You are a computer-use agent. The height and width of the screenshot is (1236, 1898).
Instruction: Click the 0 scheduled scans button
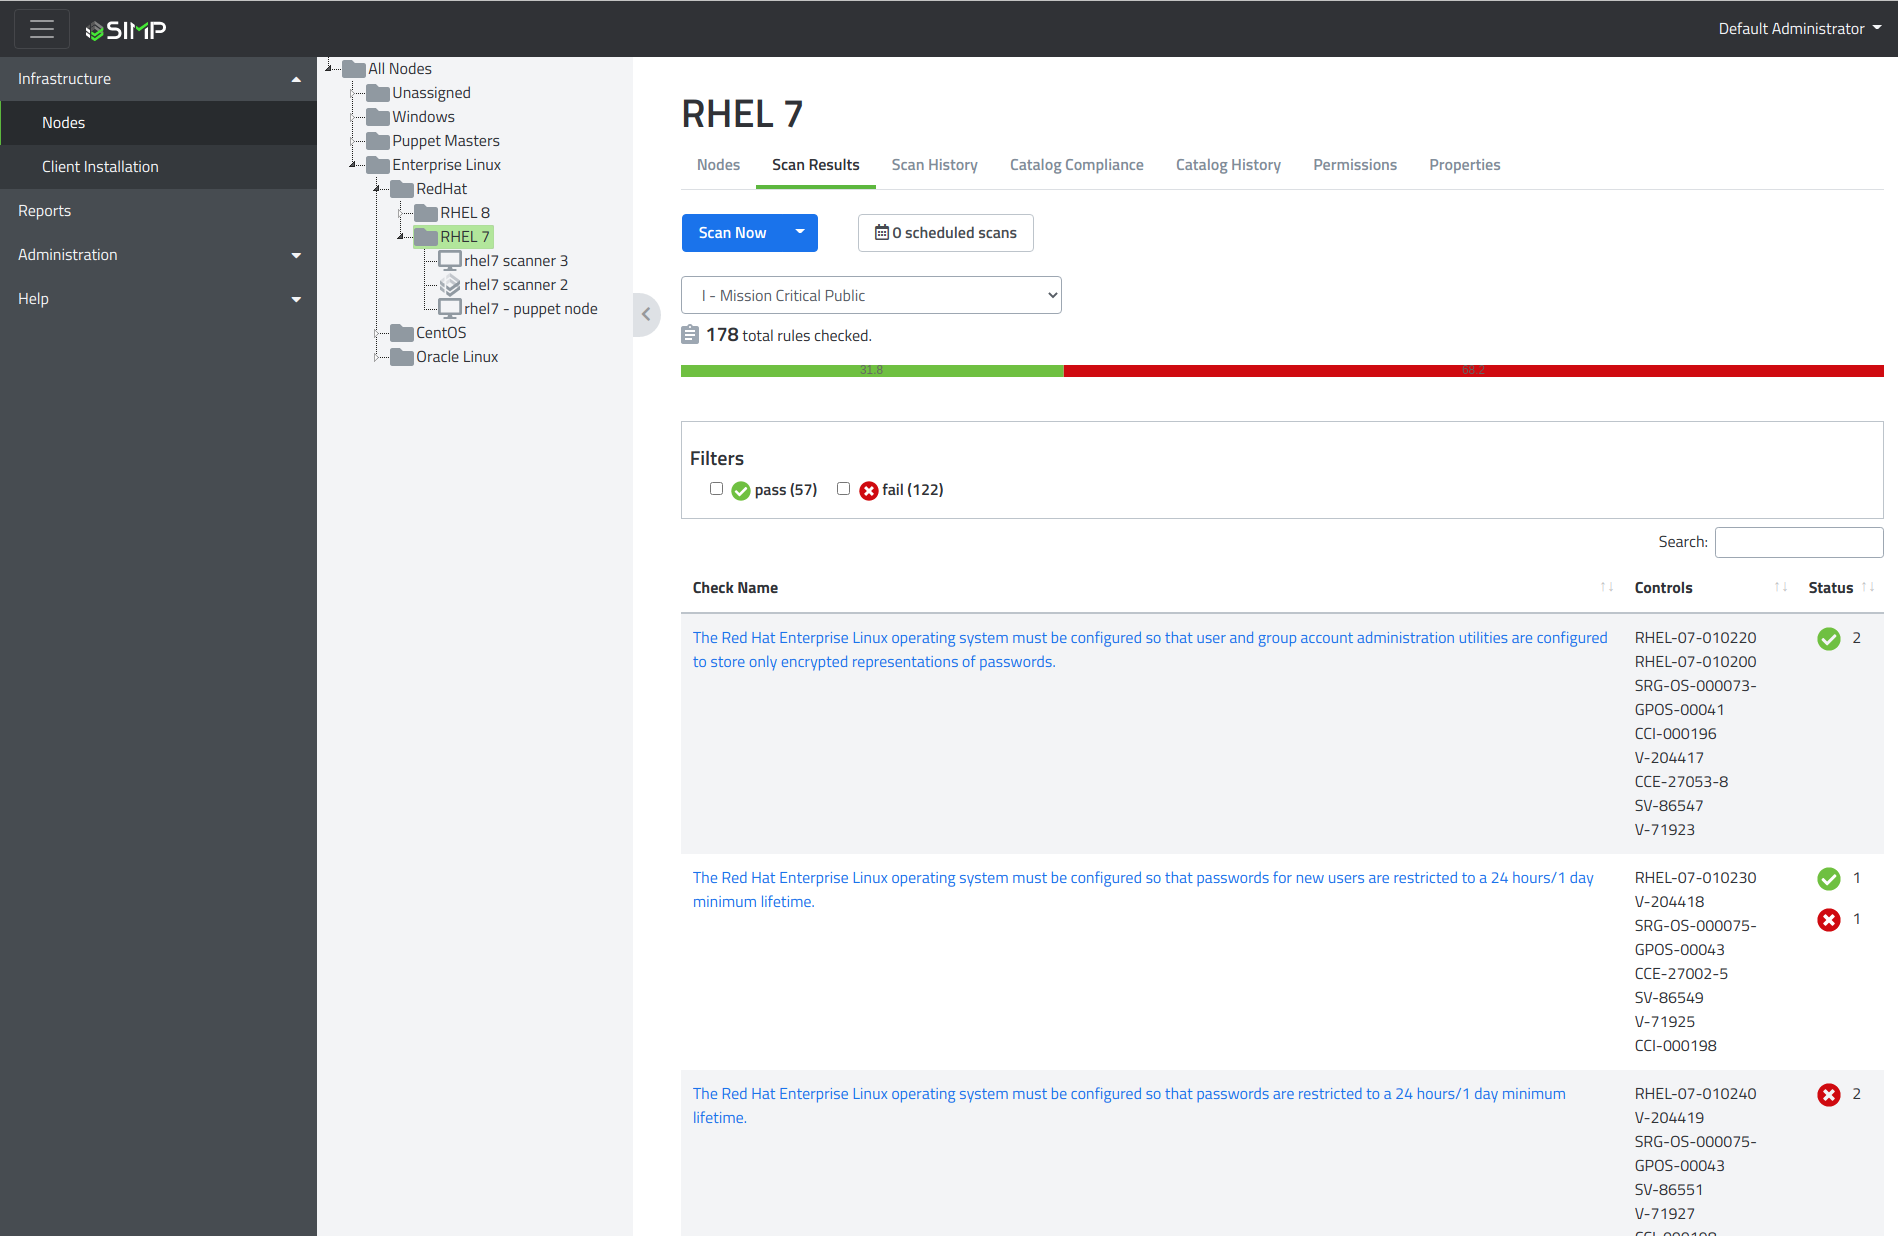point(945,233)
